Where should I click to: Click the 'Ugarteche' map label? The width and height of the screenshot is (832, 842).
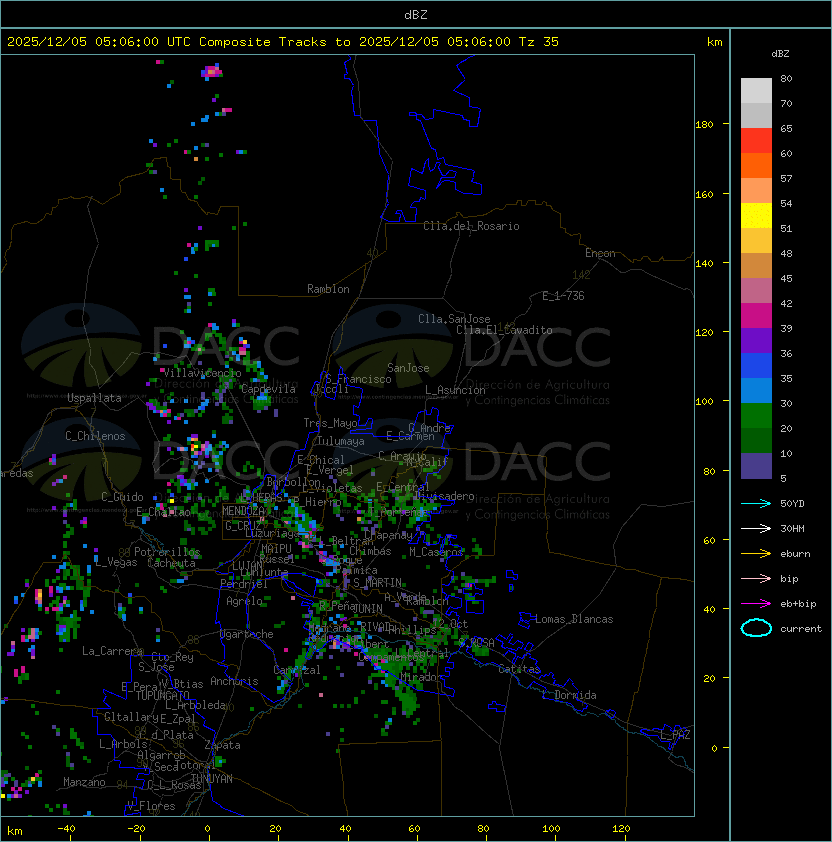[x=247, y=634]
